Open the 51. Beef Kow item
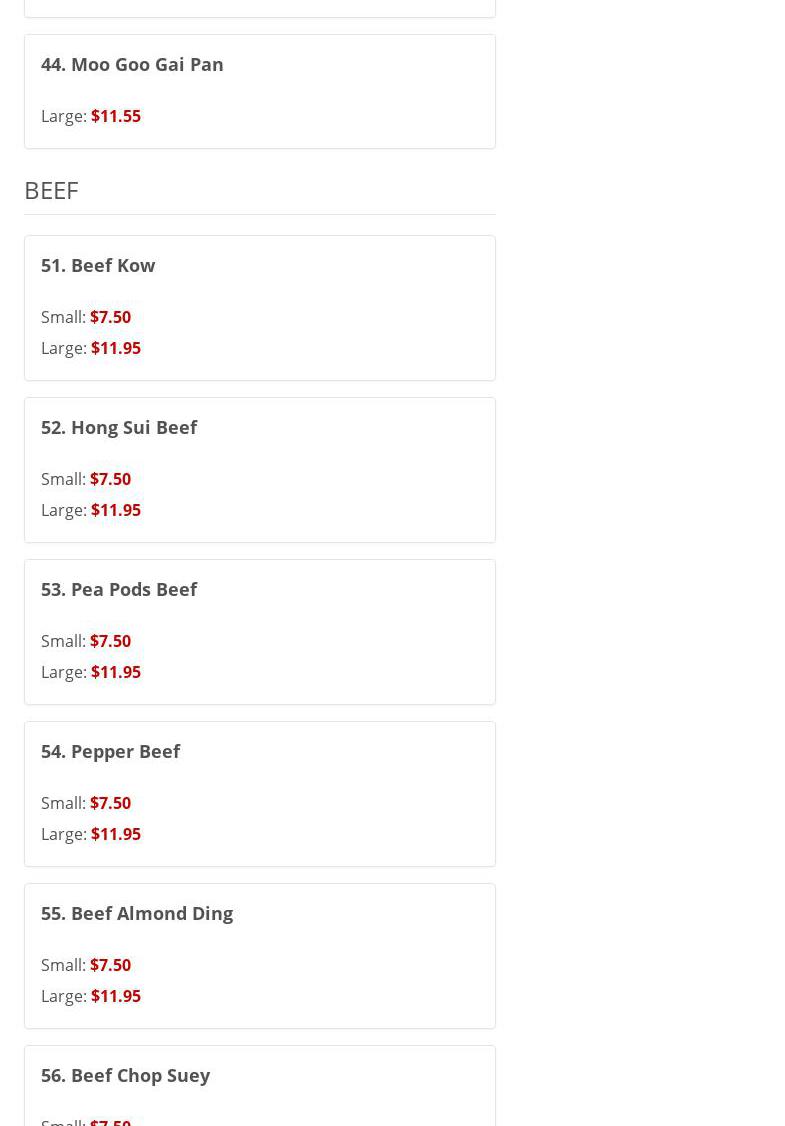Image resolution: width=785 pixels, height=1126 pixels. coord(98,265)
